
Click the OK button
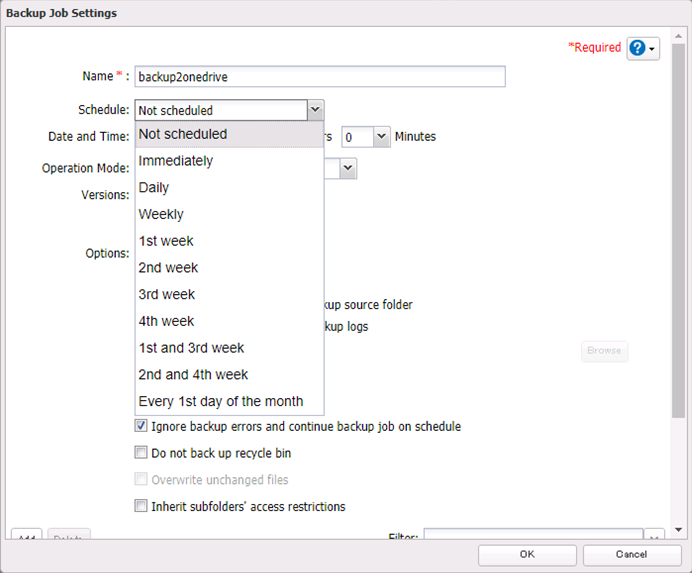pos(527,555)
